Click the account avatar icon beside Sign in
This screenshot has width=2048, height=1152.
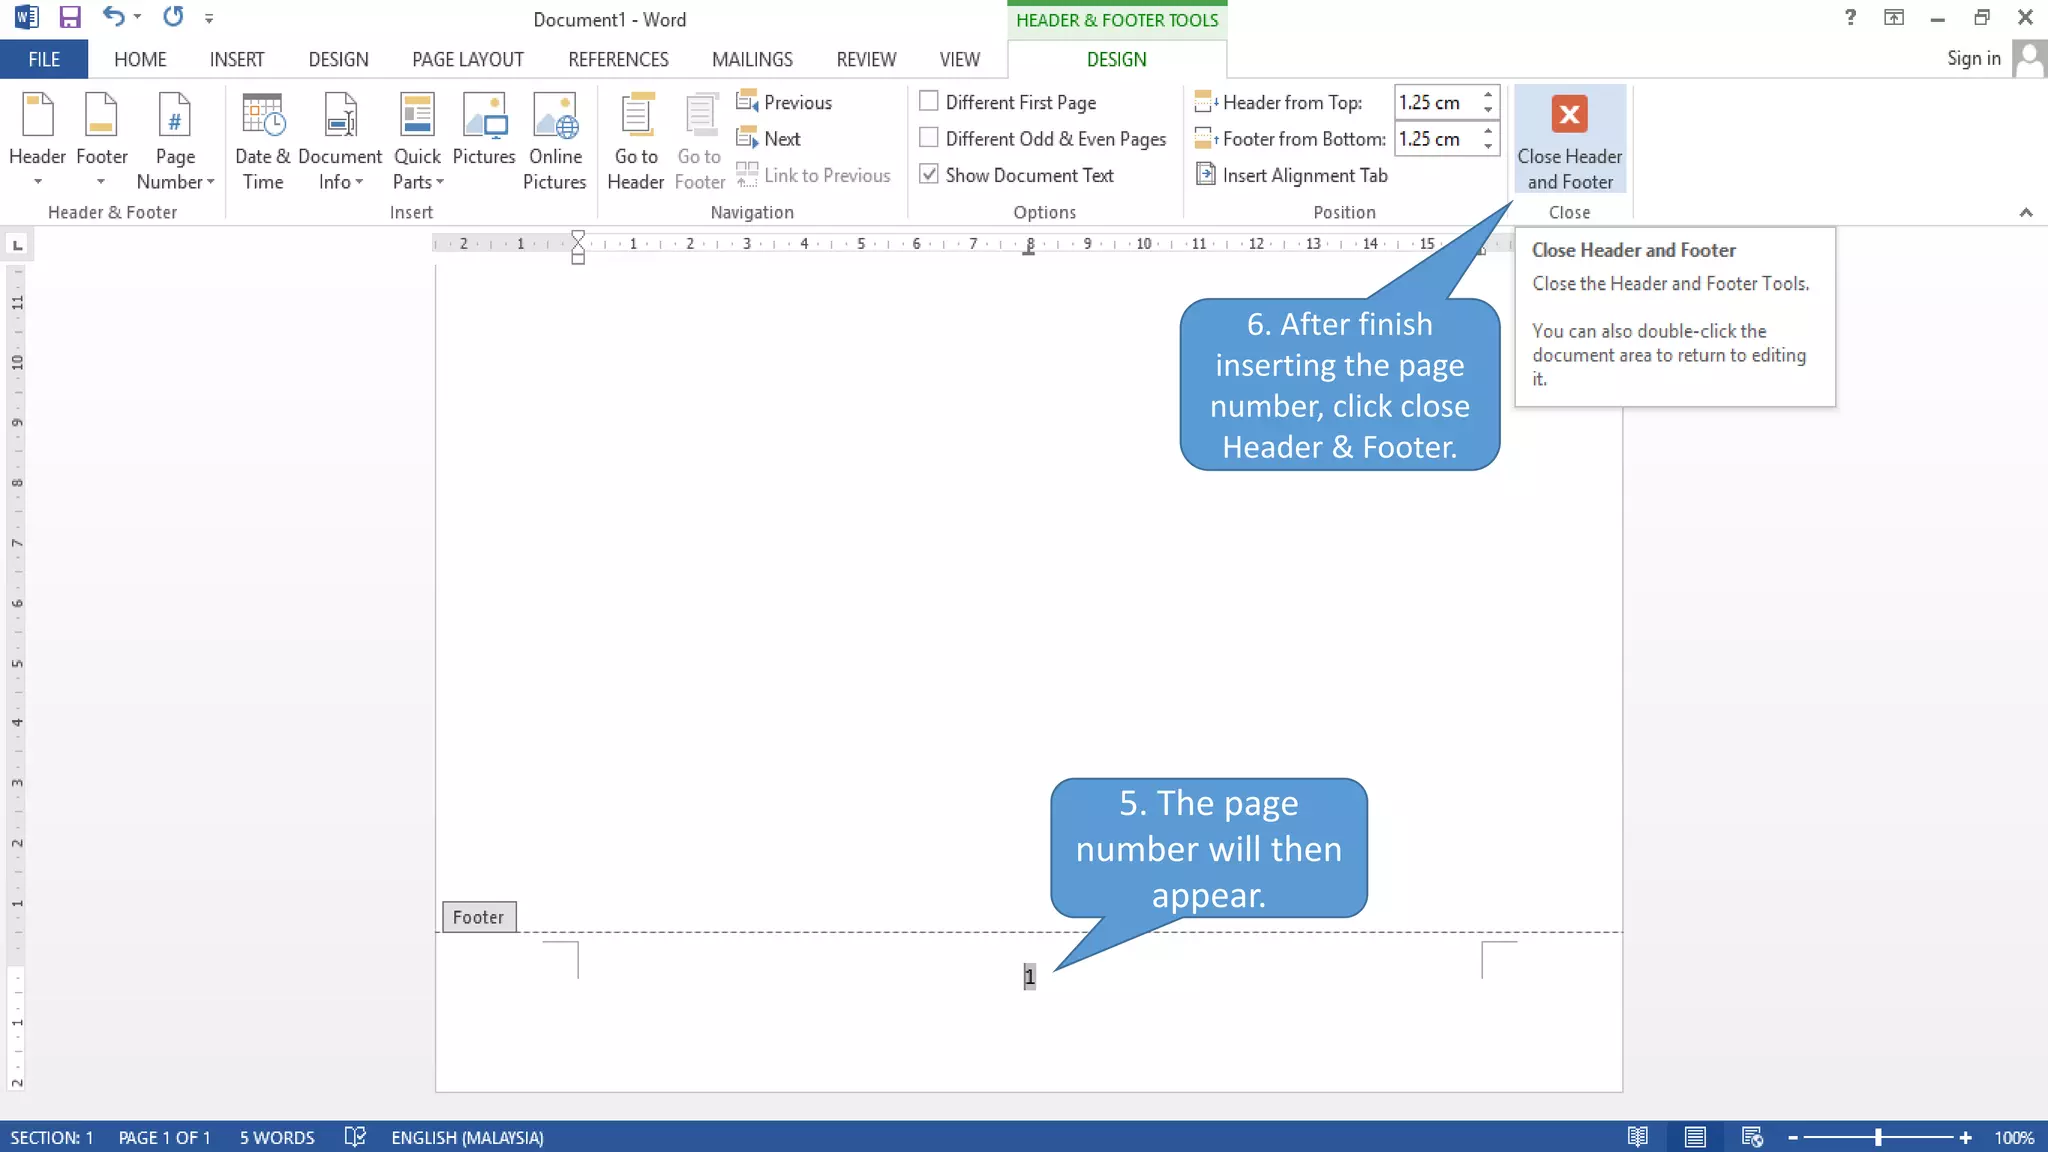(x=2029, y=58)
